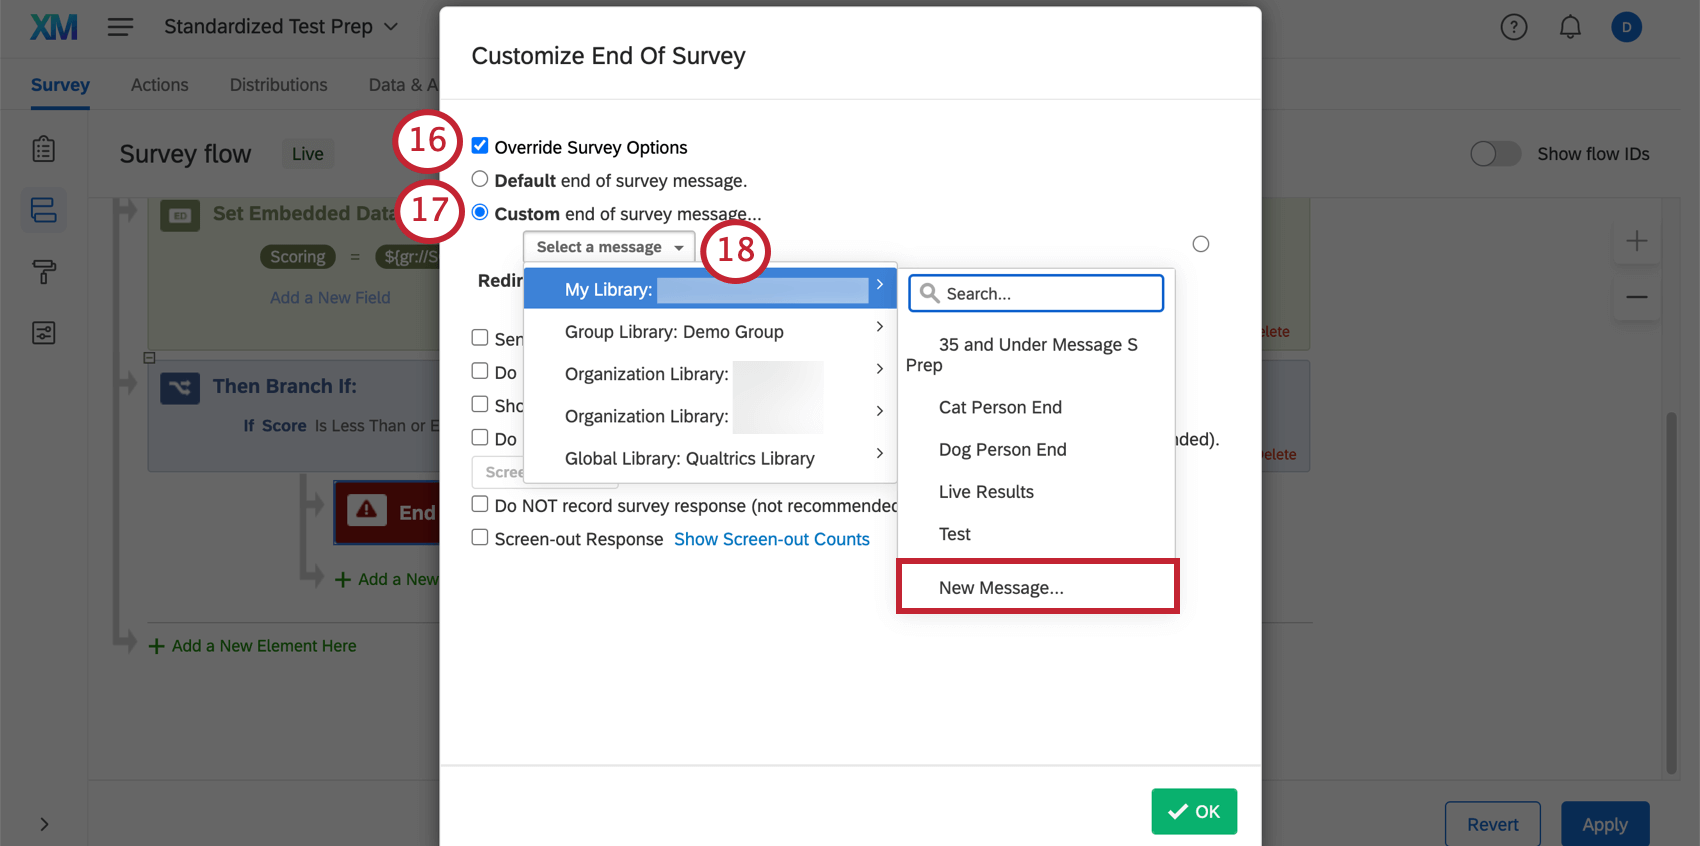Zoom in using the plus icon
1700x846 pixels.
tap(1637, 240)
